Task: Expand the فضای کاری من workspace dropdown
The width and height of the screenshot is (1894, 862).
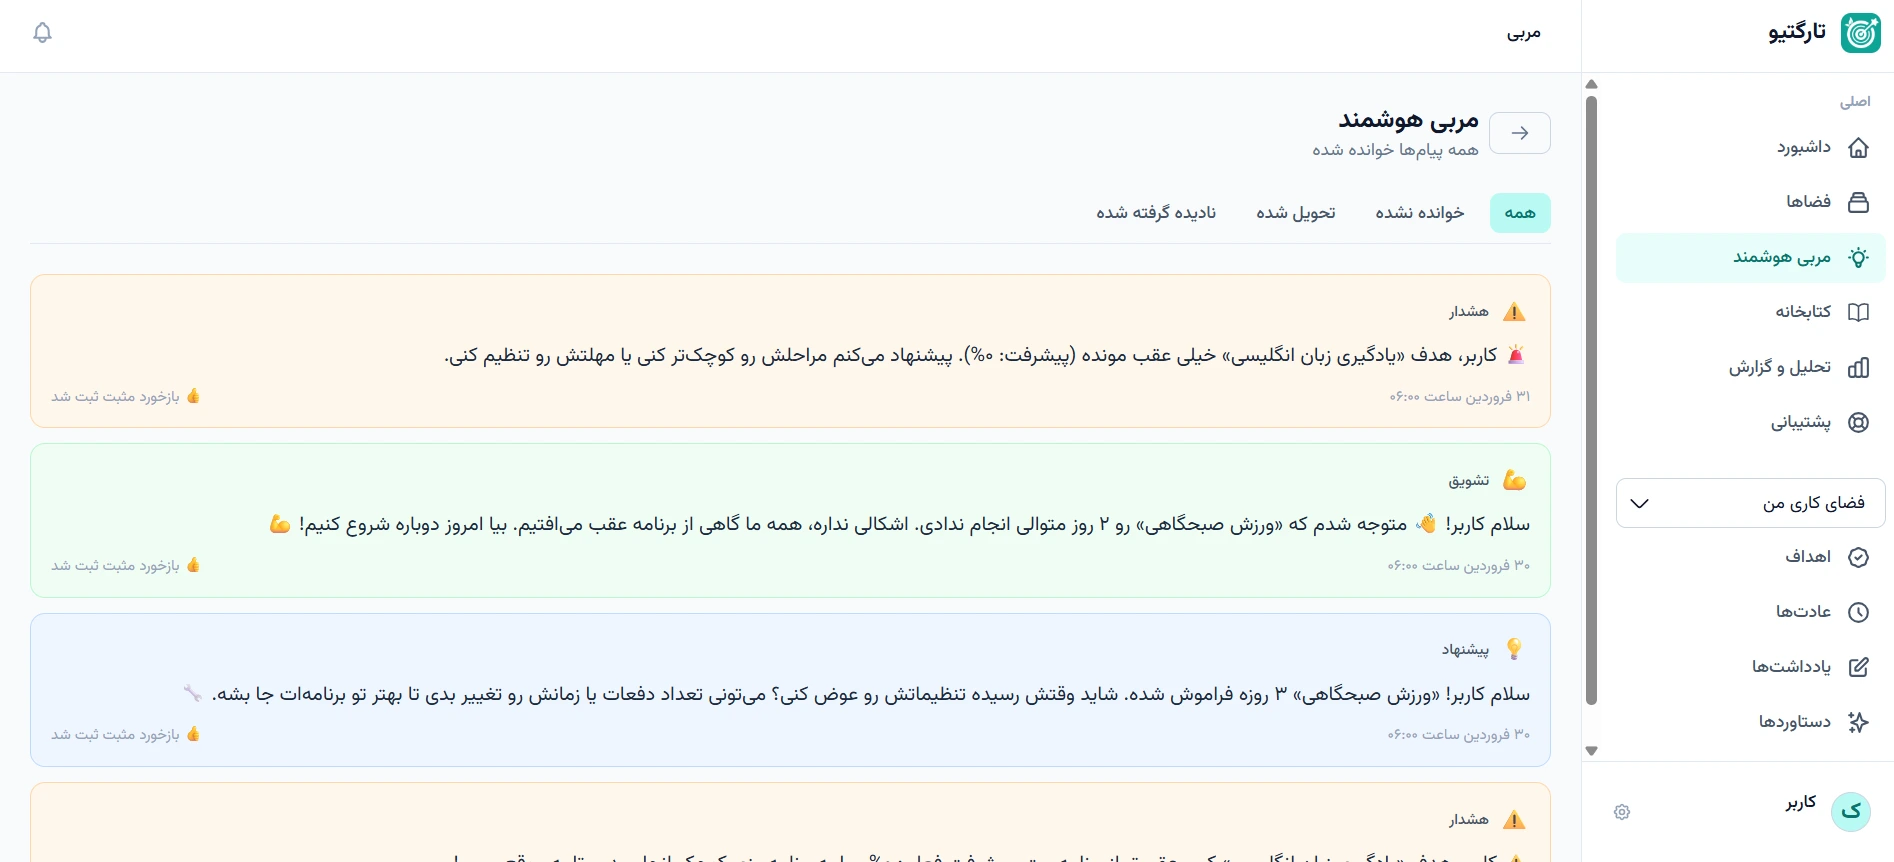Action: coord(1750,503)
